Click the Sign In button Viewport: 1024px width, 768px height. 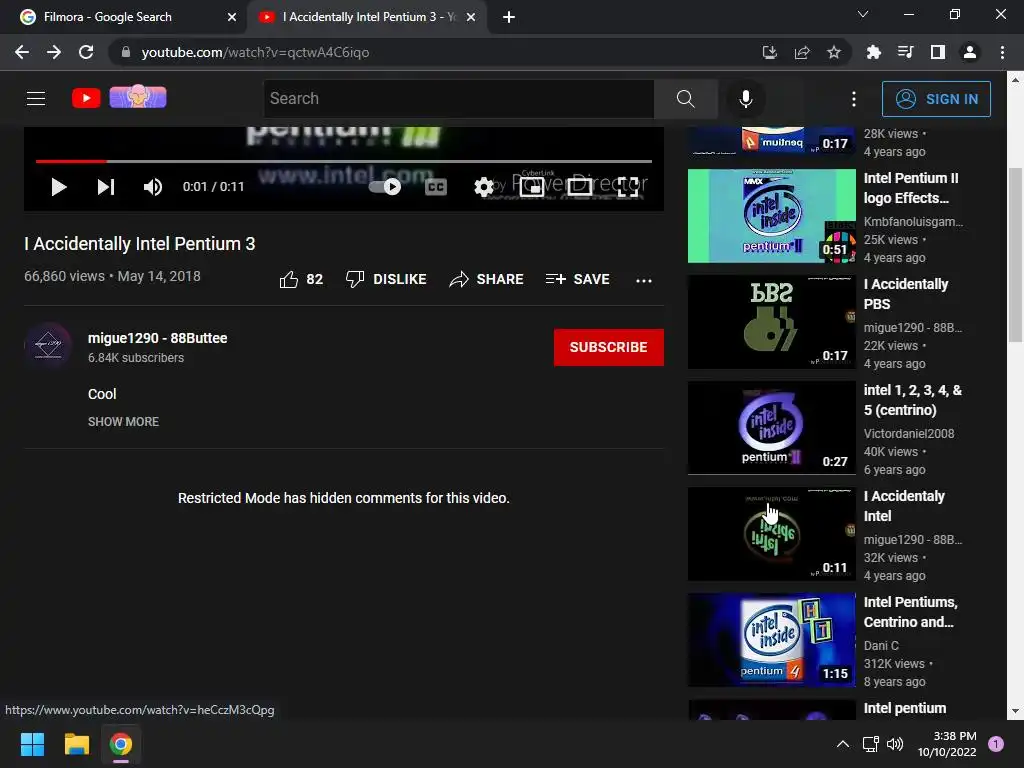pos(936,99)
